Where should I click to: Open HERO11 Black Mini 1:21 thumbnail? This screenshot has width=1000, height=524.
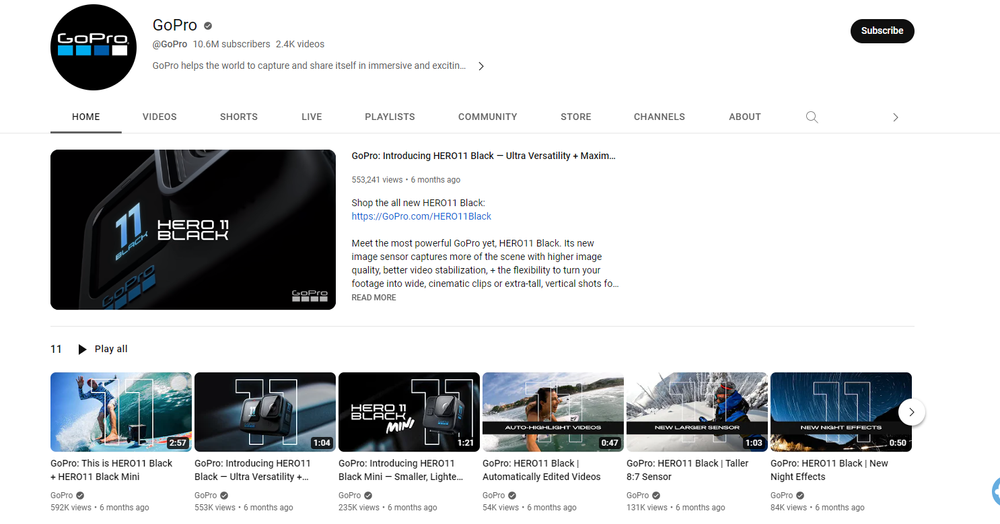click(409, 412)
